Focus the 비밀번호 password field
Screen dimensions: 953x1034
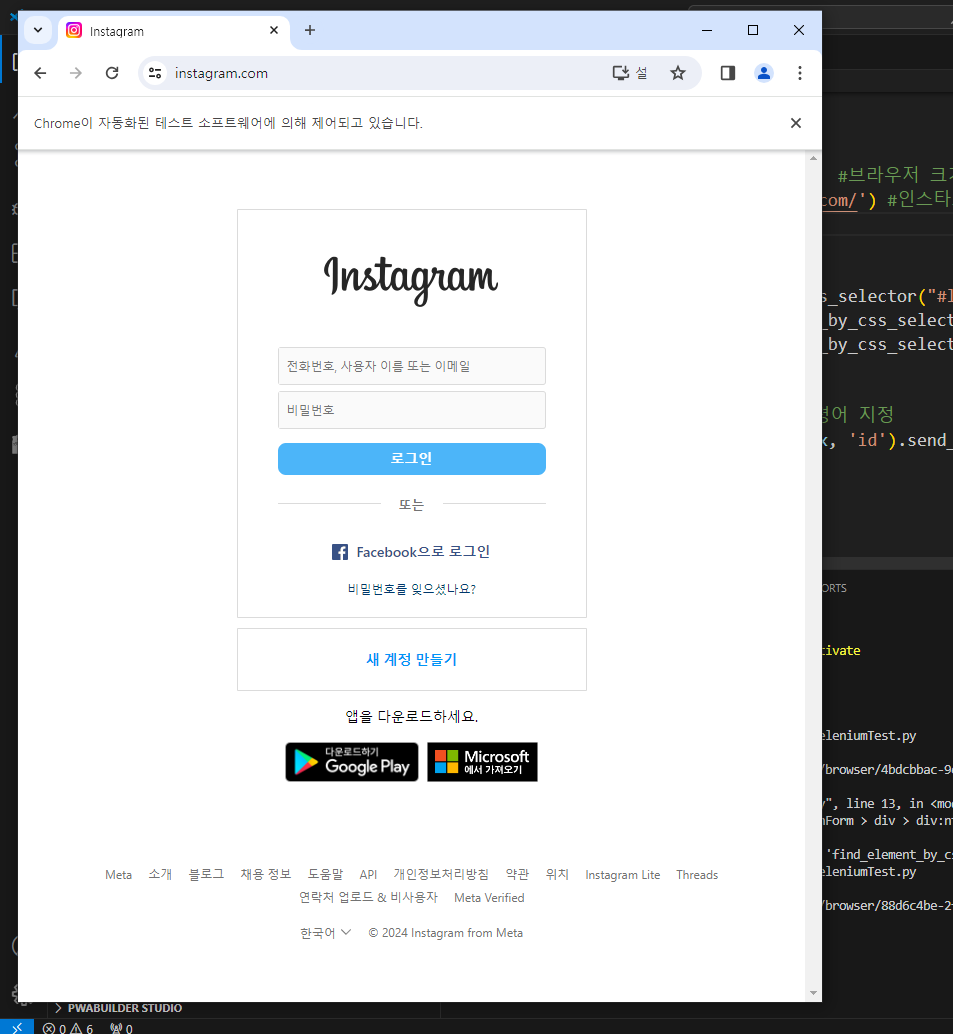point(412,410)
